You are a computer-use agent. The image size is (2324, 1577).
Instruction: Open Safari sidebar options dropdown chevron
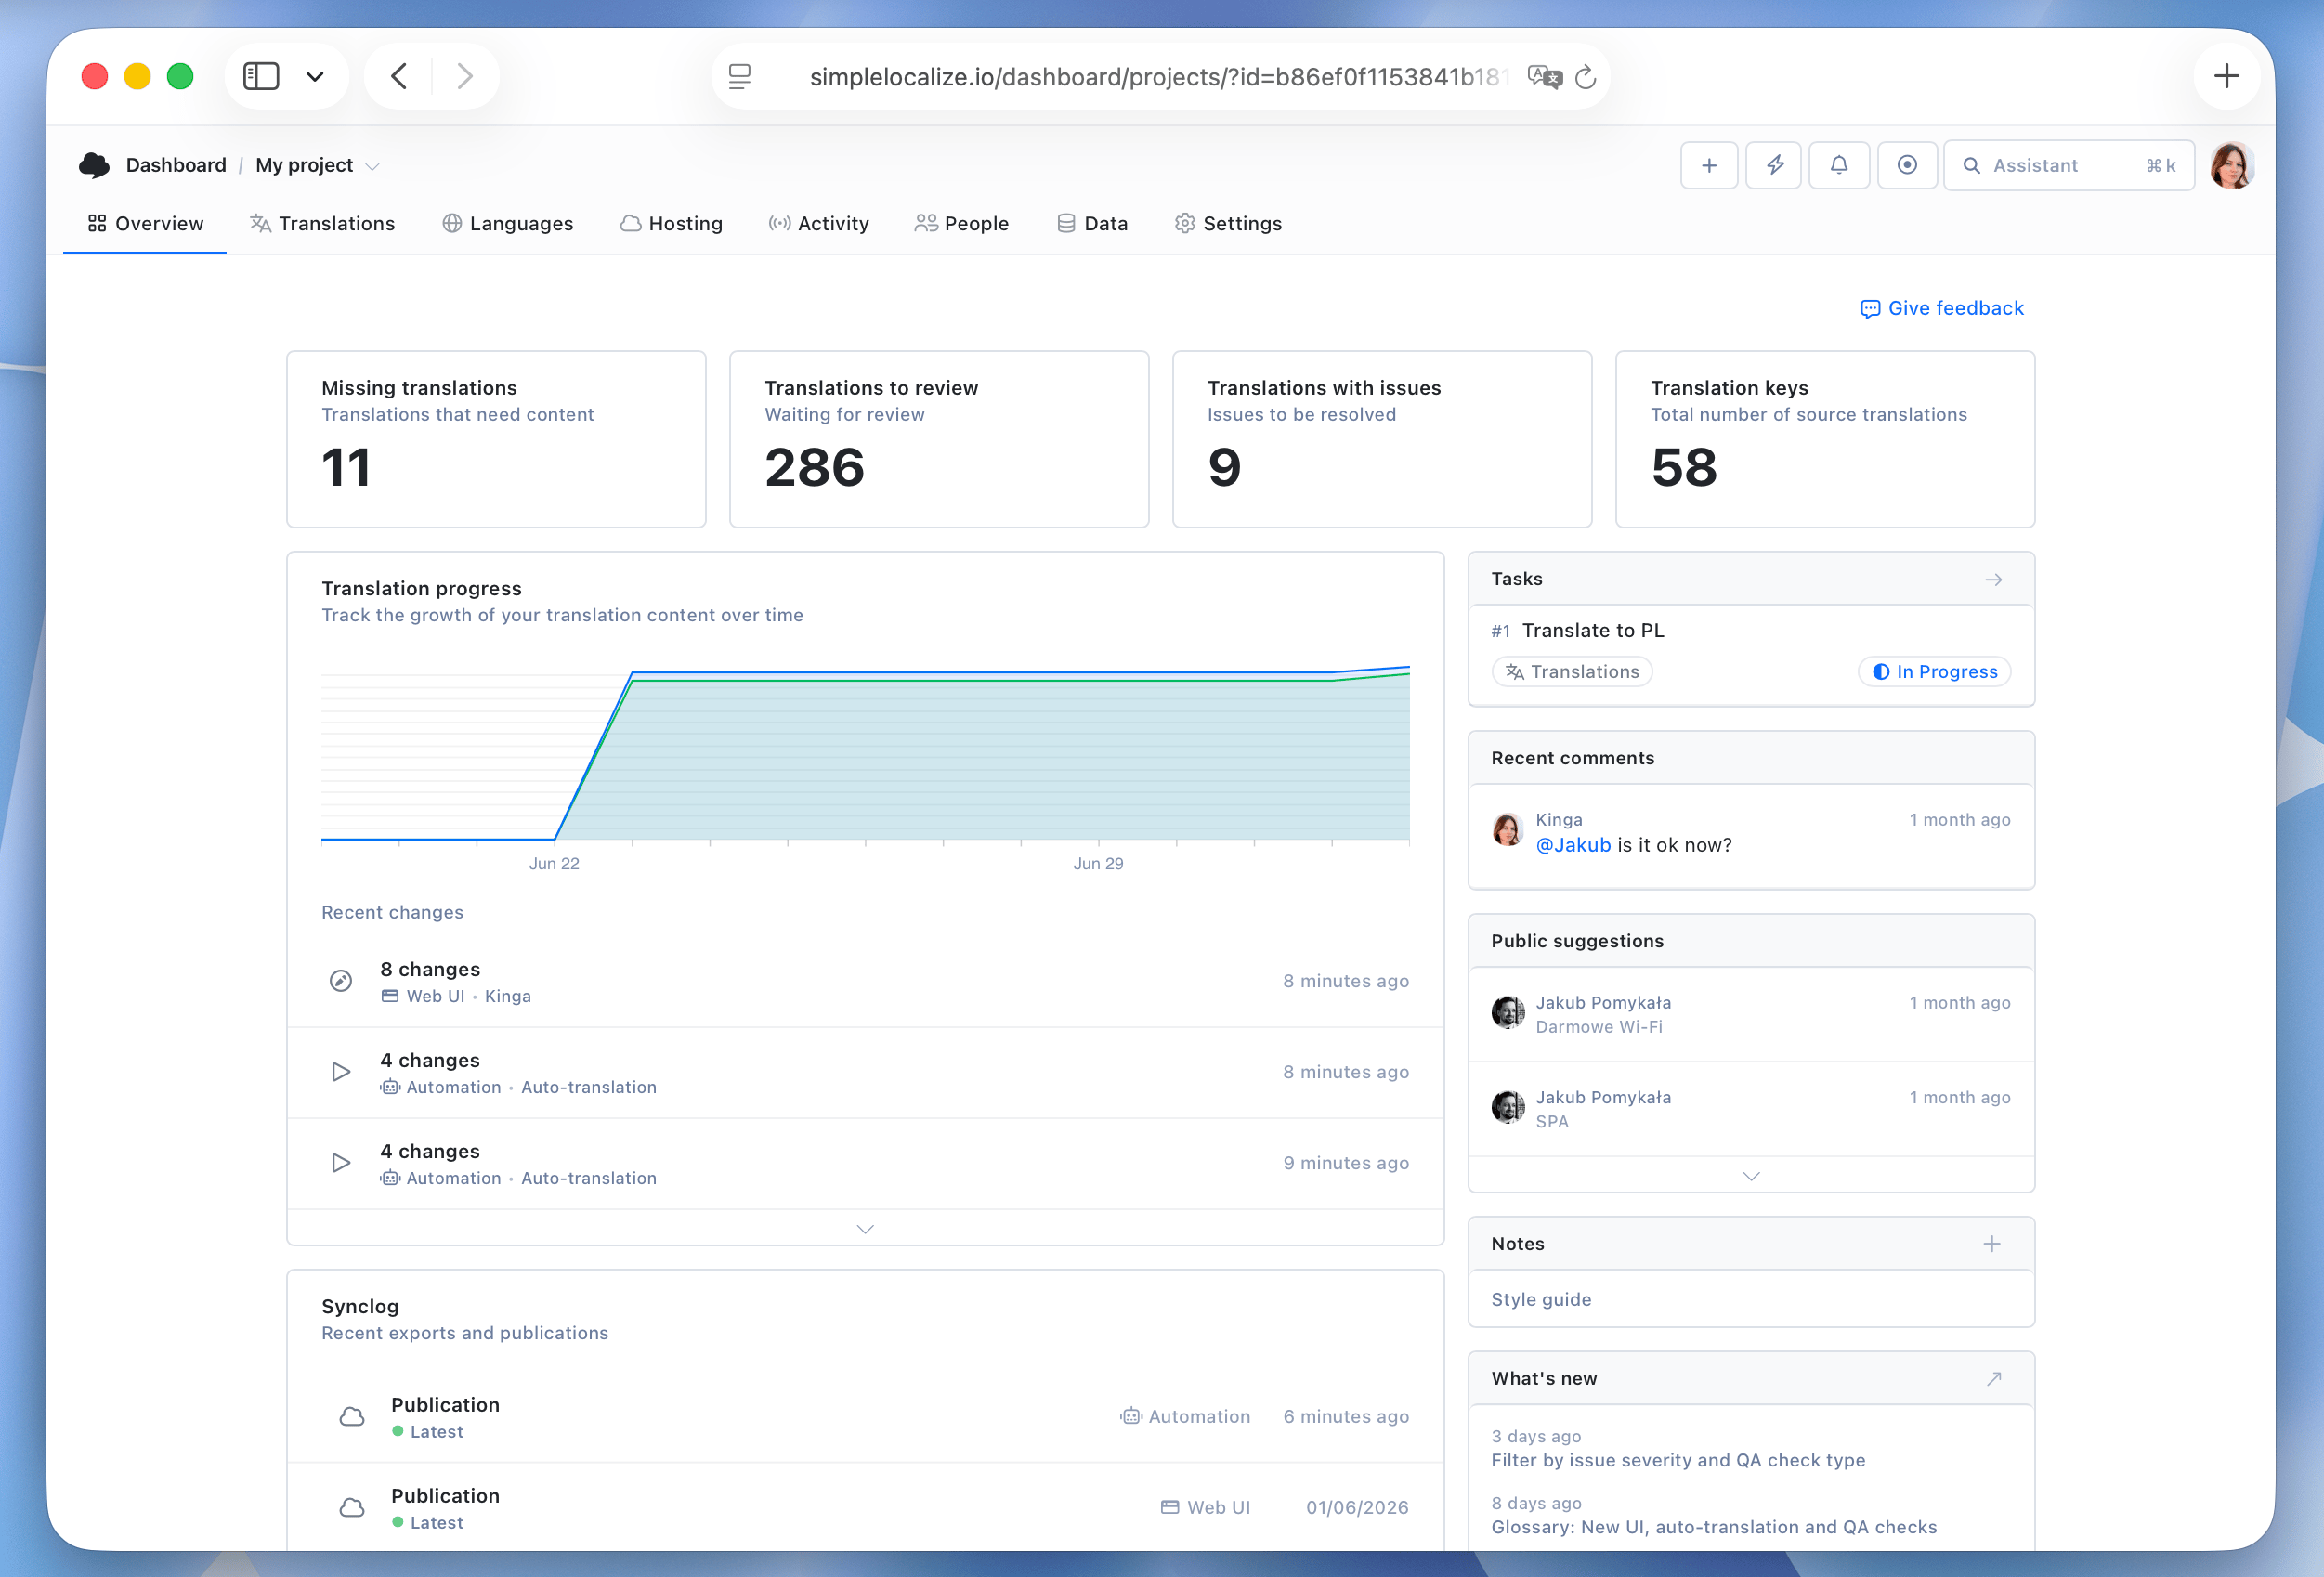pos(315,77)
